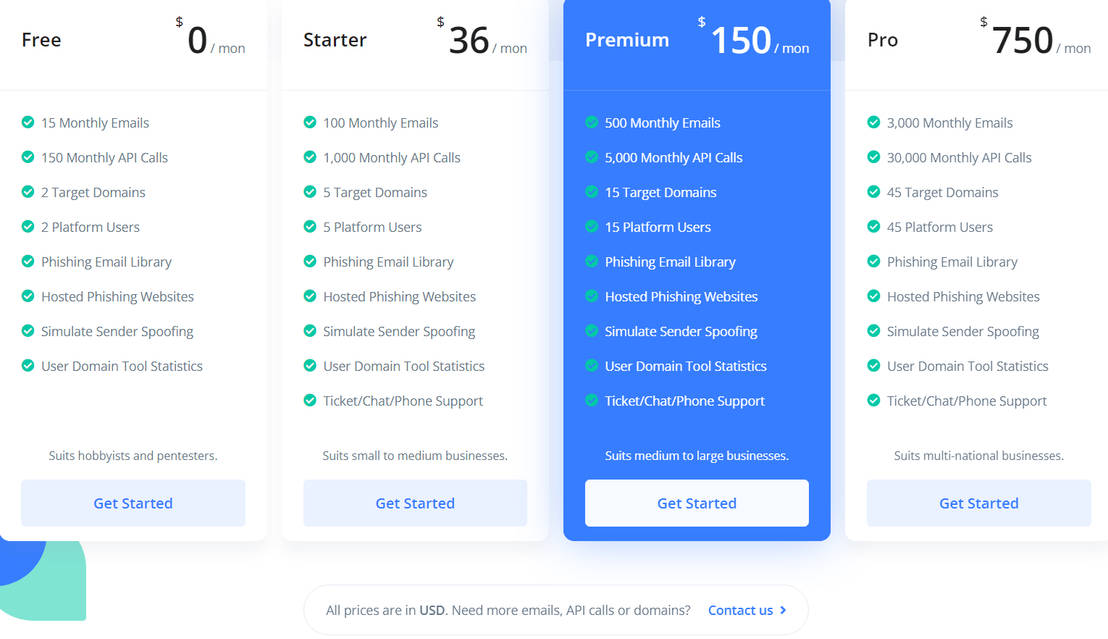Click the checkmark next to Simulate Sender Spoofing in Starter
The image size is (1108, 639).
pos(309,331)
